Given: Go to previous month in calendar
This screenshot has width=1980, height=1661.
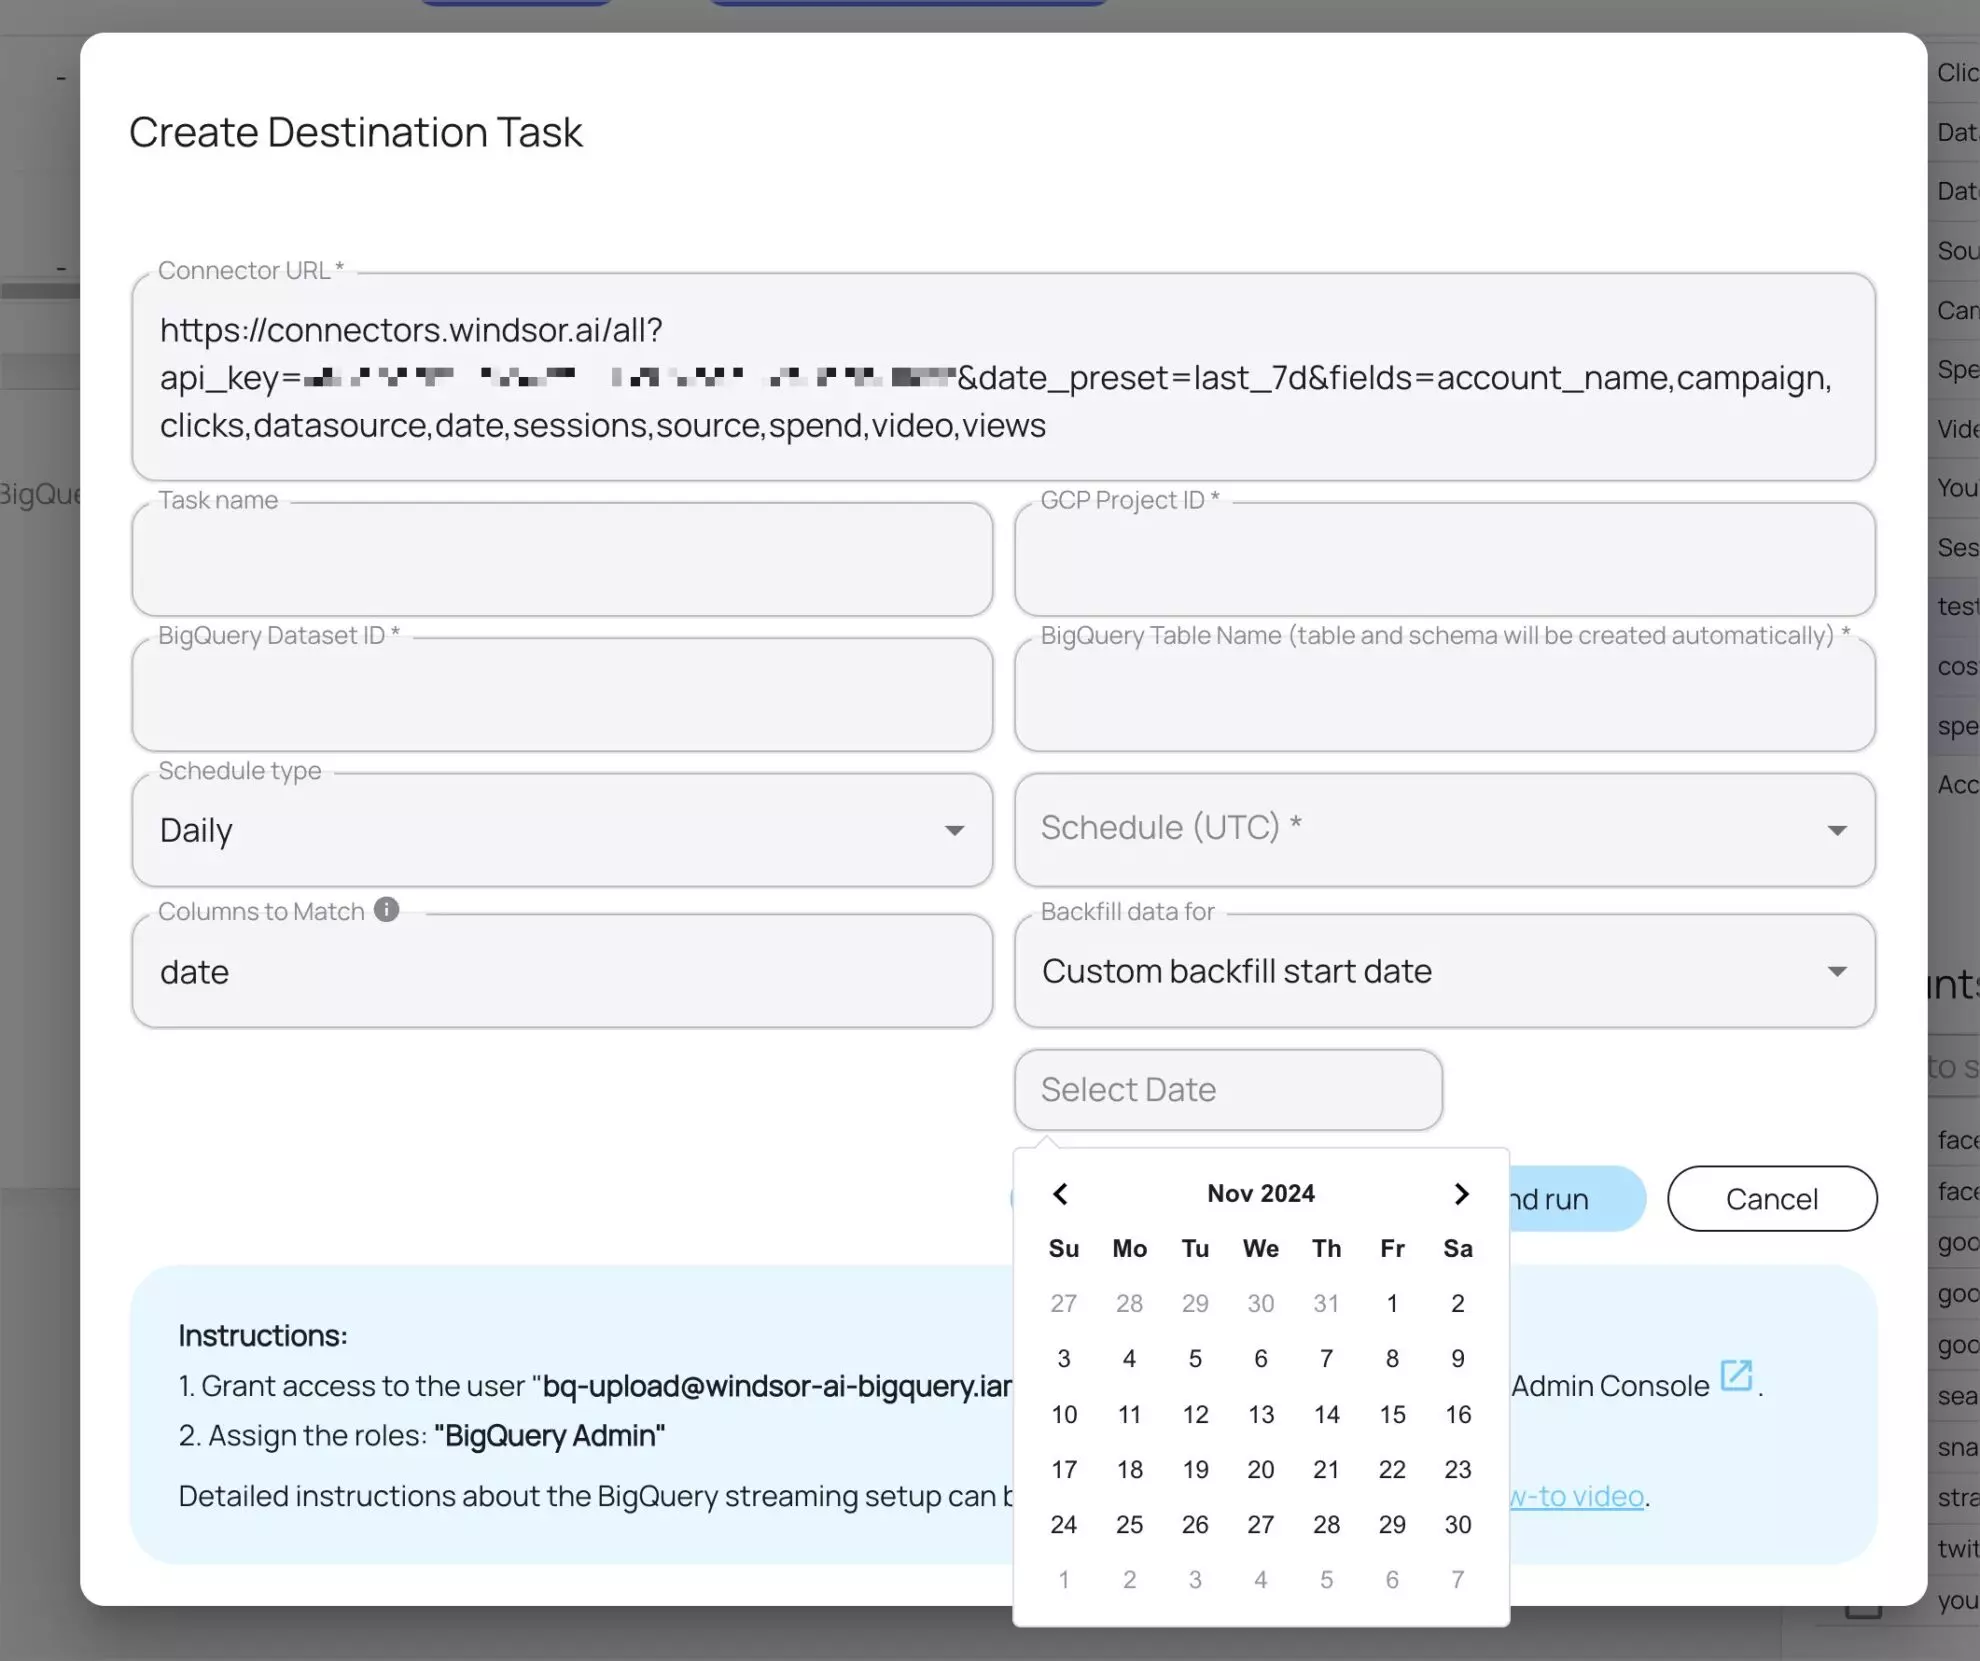Looking at the screenshot, I should (x=1061, y=1194).
